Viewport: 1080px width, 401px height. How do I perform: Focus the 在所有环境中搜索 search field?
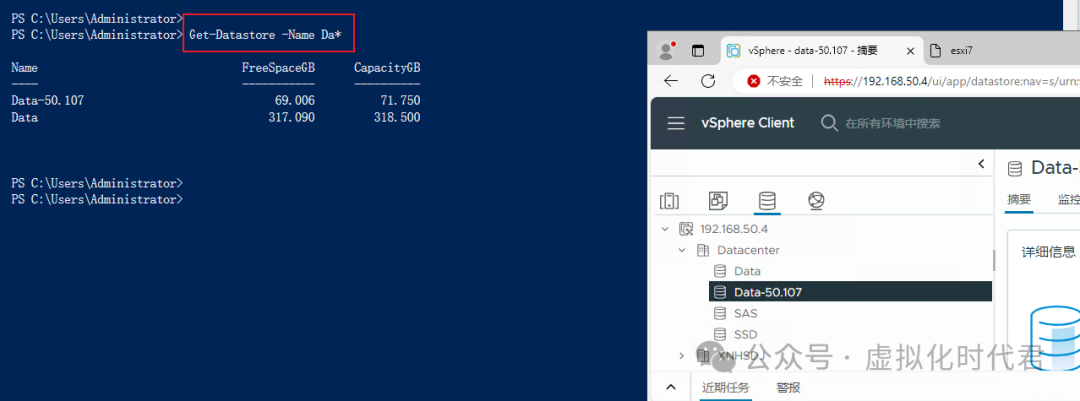(x=893, y=123)
